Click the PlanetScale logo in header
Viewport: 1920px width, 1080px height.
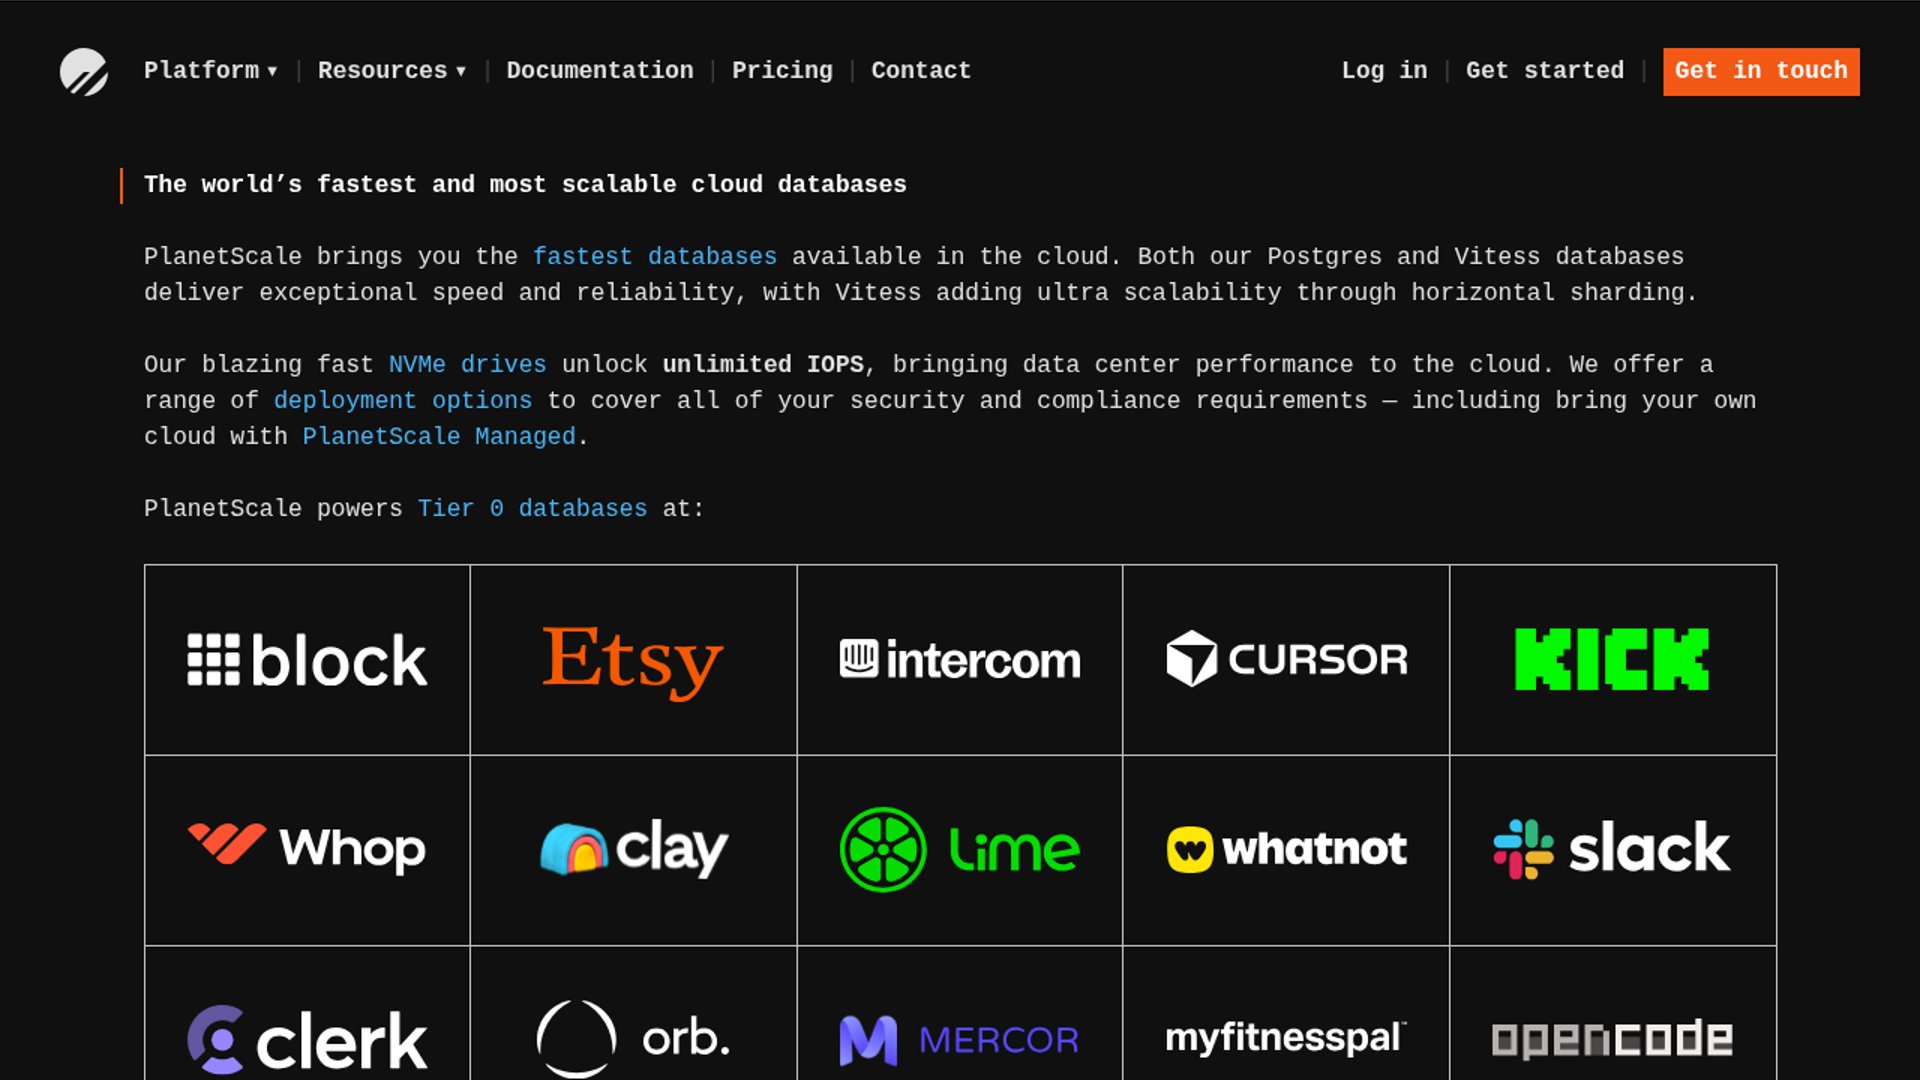click(x=84, y=71)
